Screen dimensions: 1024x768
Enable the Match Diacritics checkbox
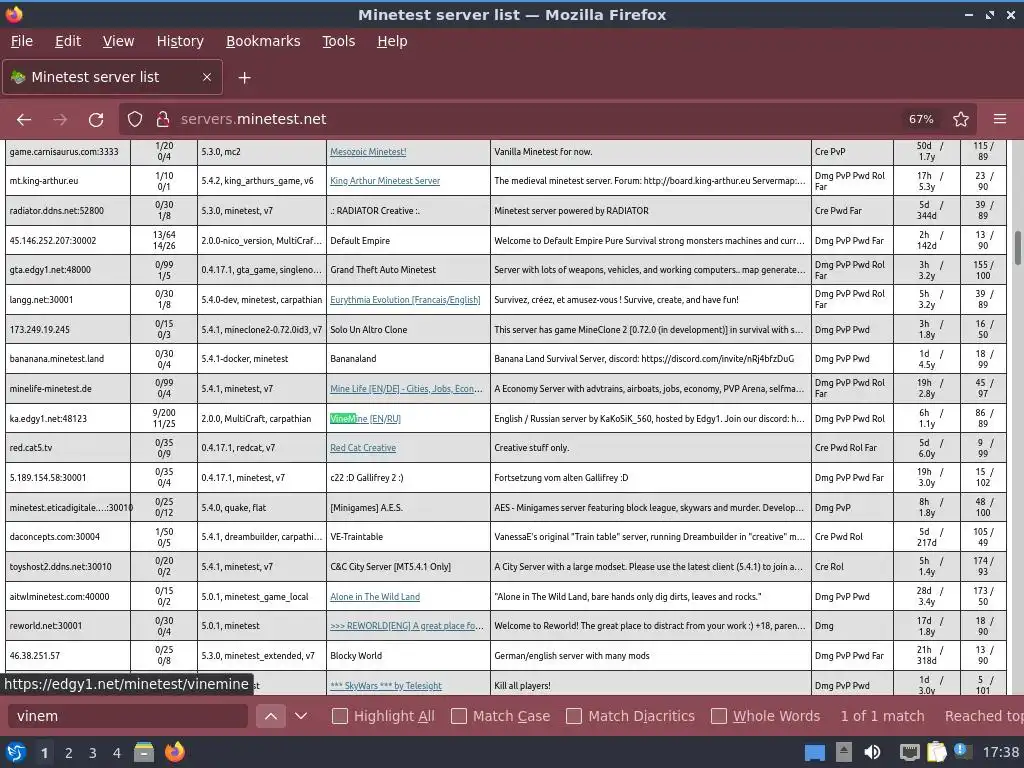(x=573, y=716)
